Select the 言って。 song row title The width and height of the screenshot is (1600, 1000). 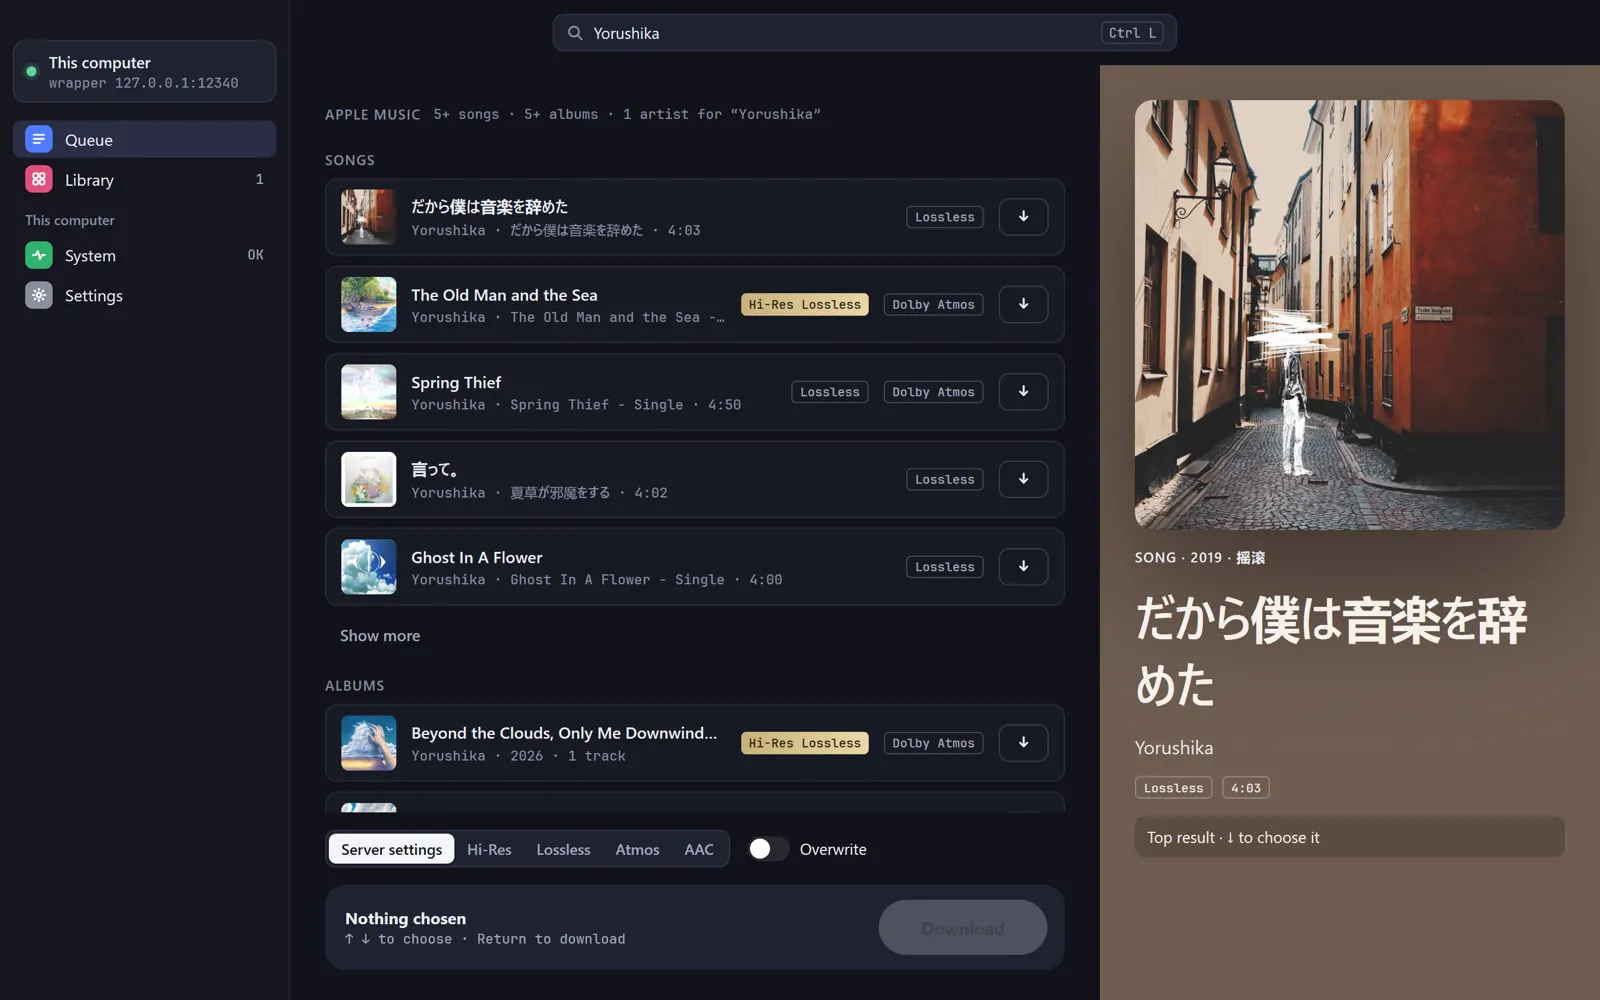tap(435, 469)
